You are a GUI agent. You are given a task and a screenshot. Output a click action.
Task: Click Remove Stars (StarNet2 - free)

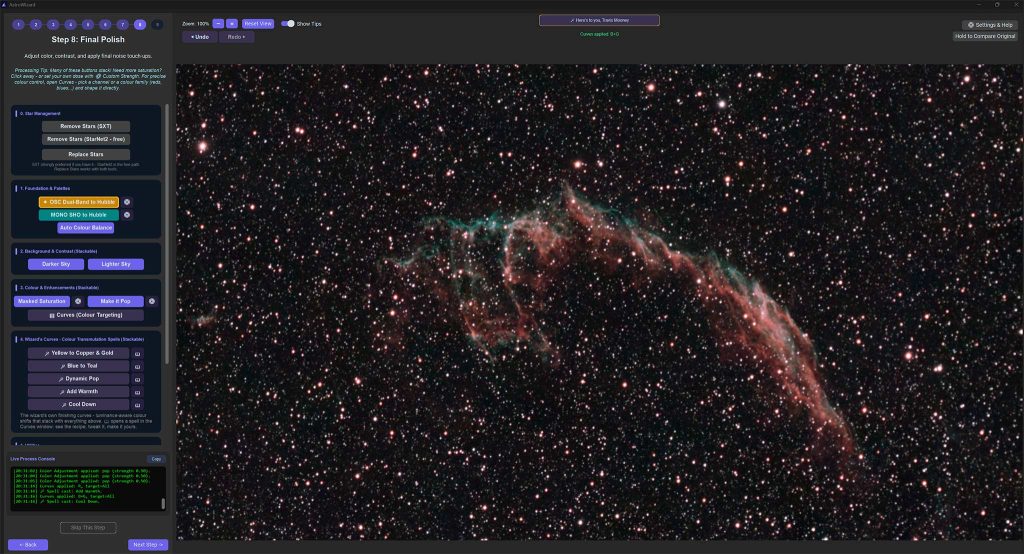click(86, 139)
